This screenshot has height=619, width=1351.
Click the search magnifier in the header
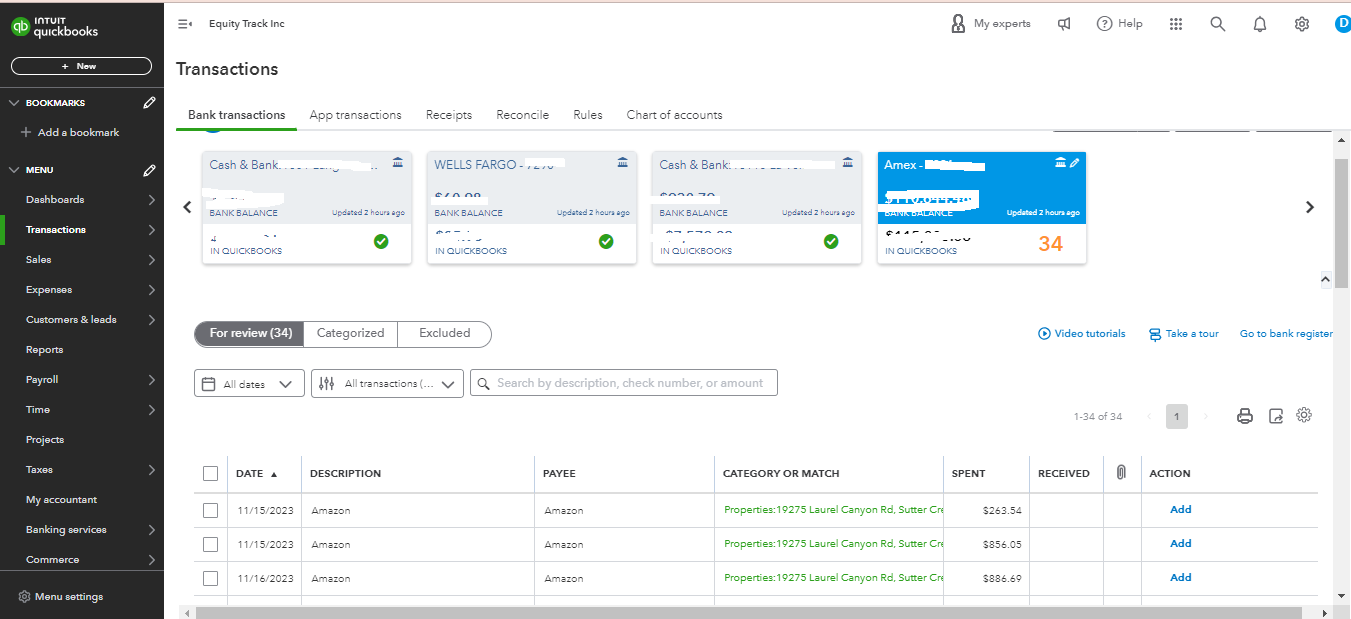click(x=1217, y=24)
